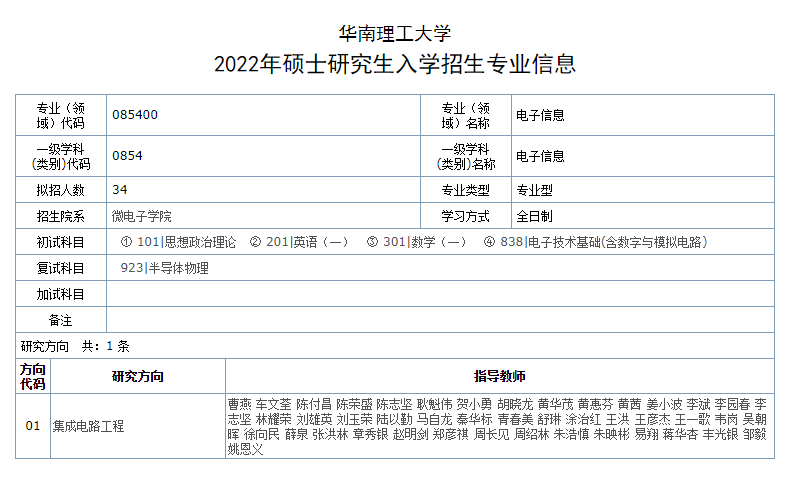The height and width of the screenshot is (482, 792).
Task: Click advisor name 曹燕
Action: 239,404
